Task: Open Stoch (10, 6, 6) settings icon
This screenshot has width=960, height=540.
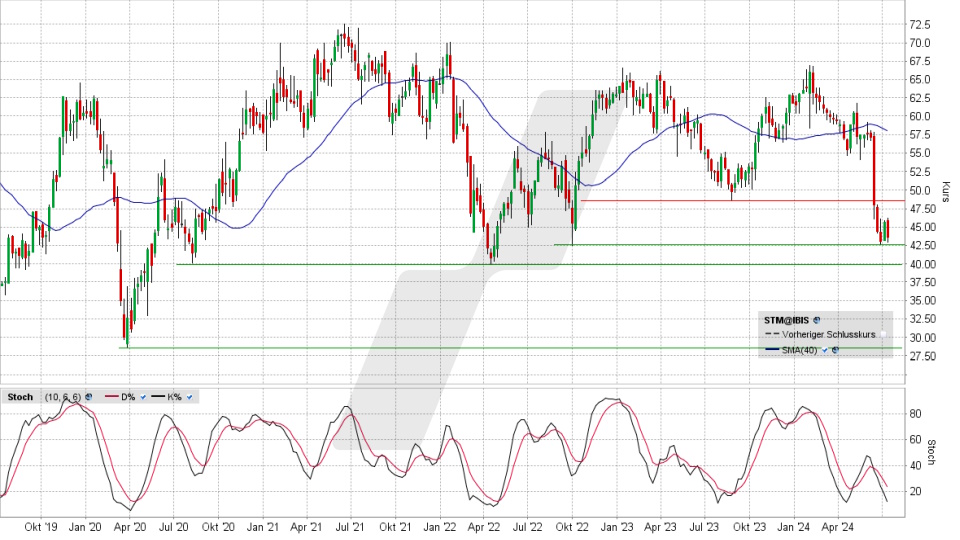Action: click(x=88, y=397)
